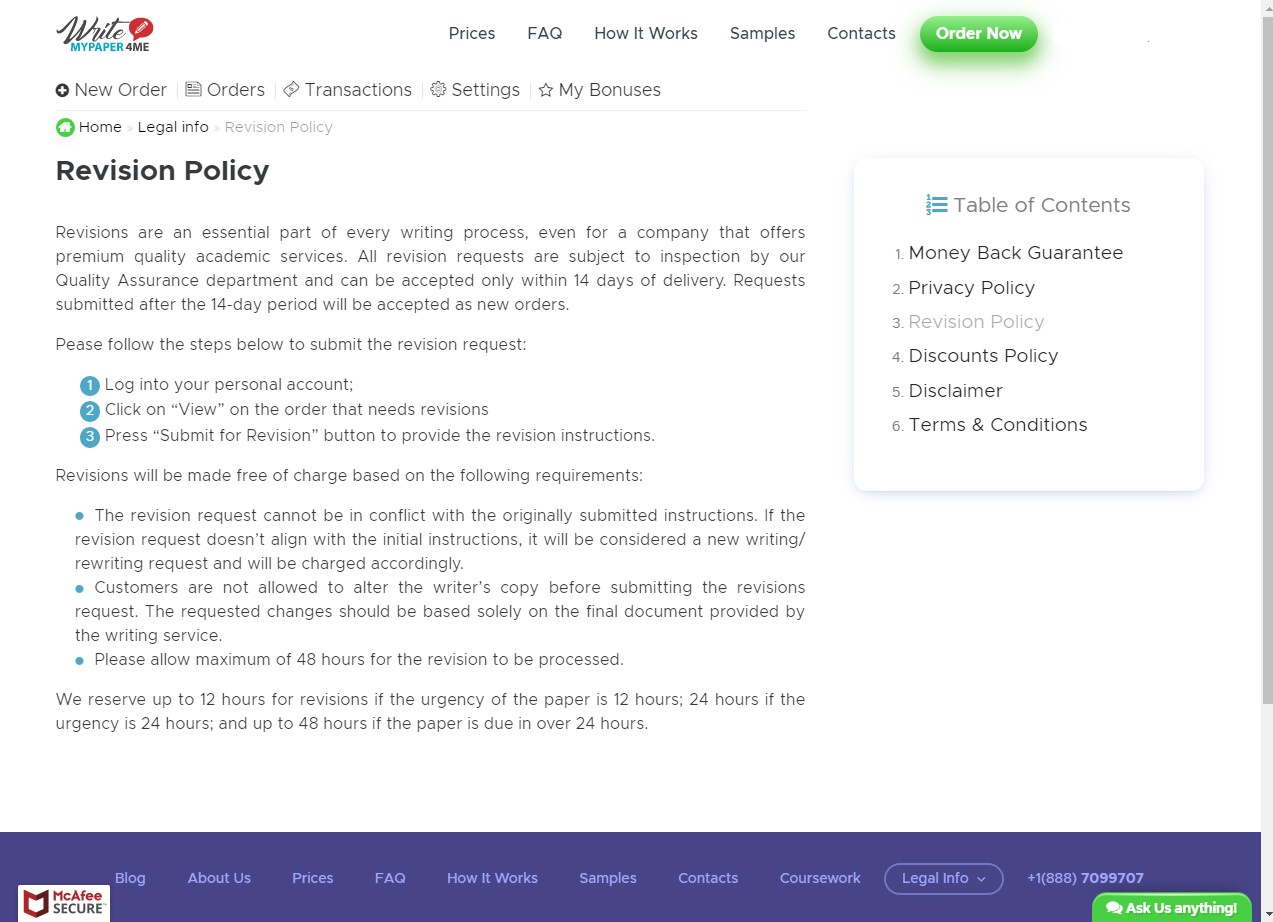This screenshot has height=922, width=1273.
Task: Click the Transactions tag icon
Action: pos(291,90)
